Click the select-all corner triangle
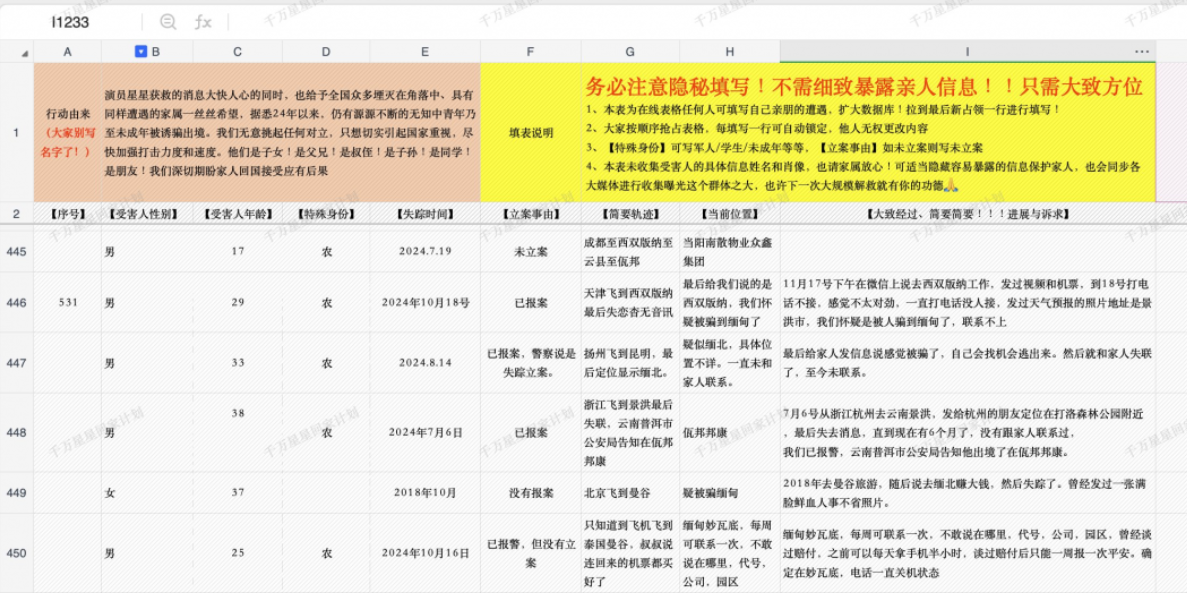1187x593 pixels. 25,53
